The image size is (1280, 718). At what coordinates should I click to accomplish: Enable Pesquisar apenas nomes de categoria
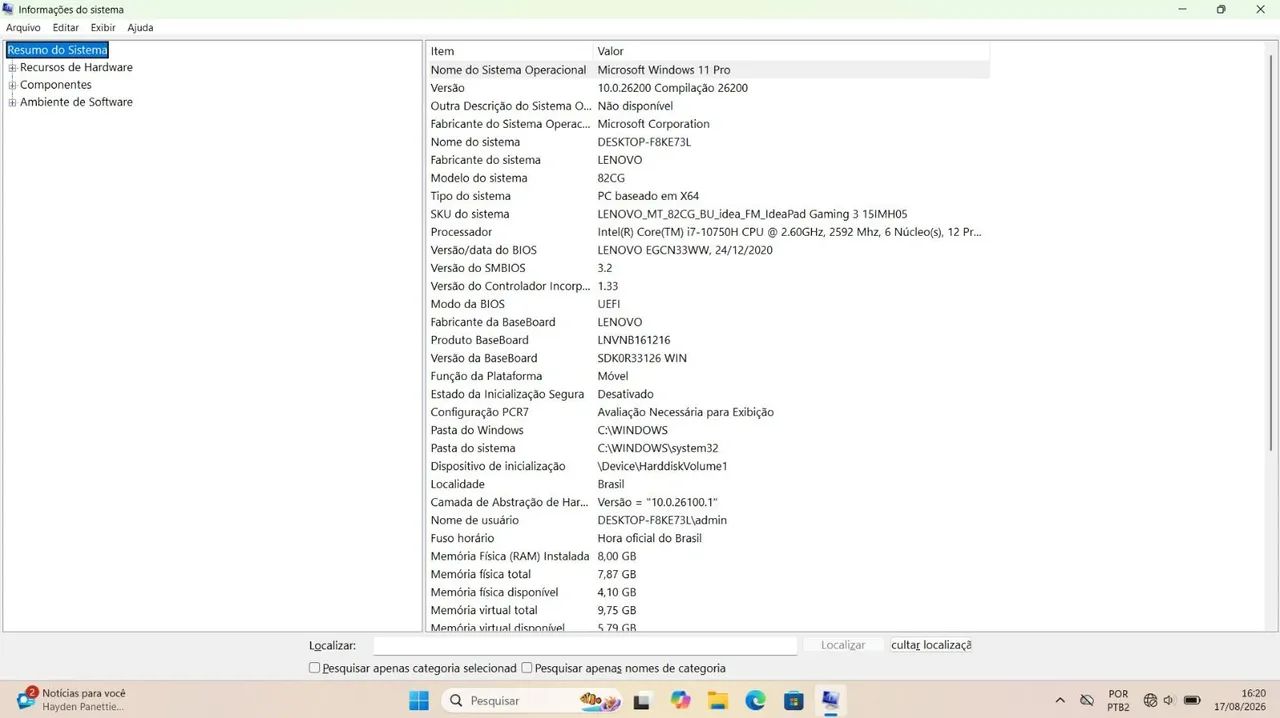[527, 668]
